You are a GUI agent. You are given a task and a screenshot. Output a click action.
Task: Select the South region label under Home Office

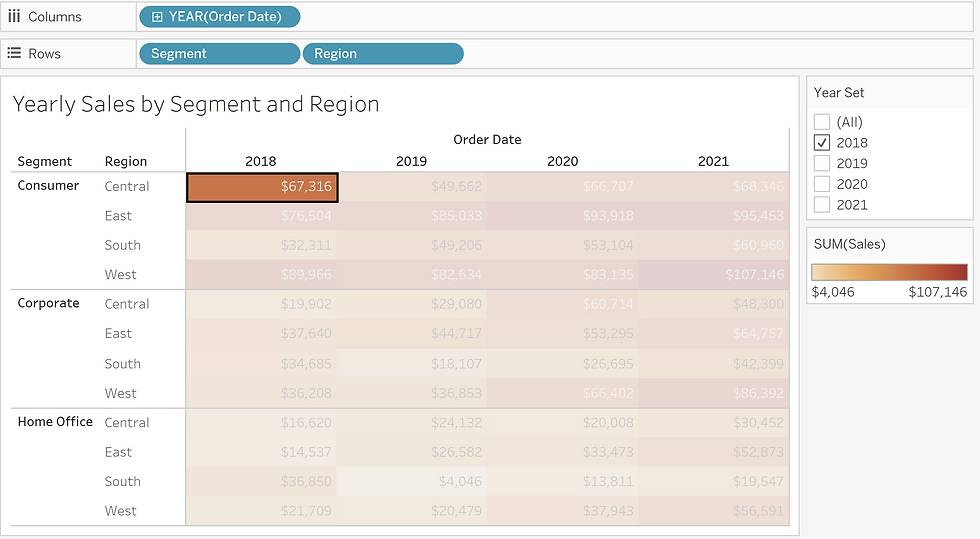pos(122,481)
